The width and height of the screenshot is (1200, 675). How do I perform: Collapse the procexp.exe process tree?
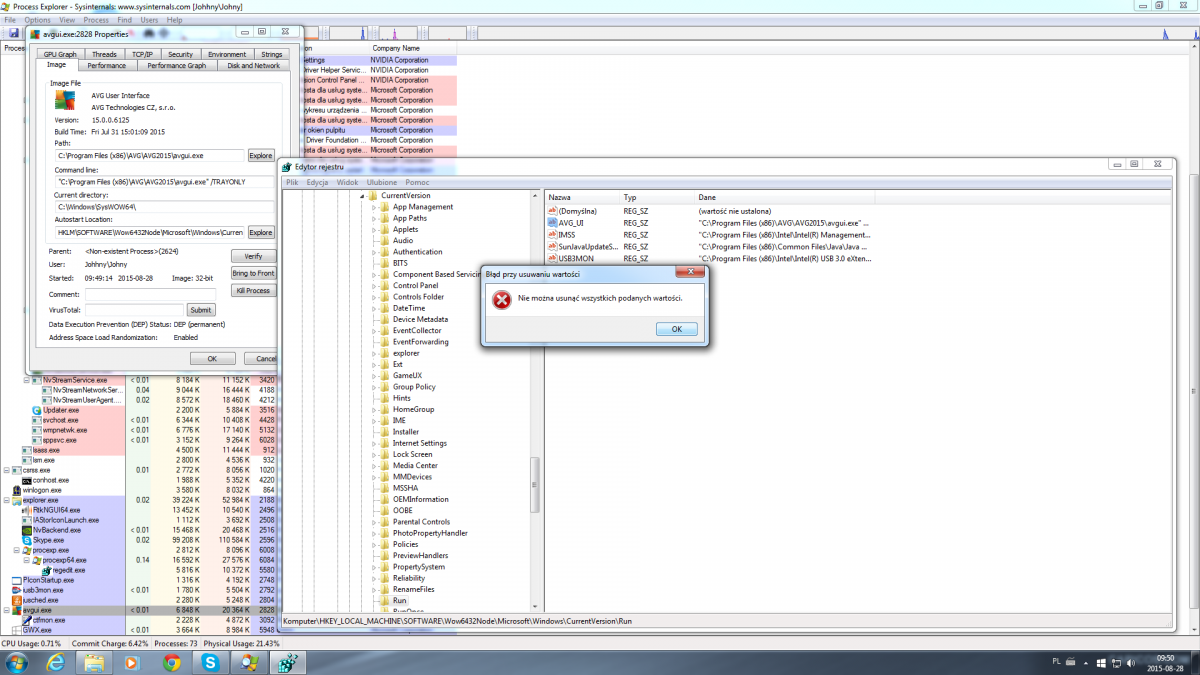[x=17, y=550]
